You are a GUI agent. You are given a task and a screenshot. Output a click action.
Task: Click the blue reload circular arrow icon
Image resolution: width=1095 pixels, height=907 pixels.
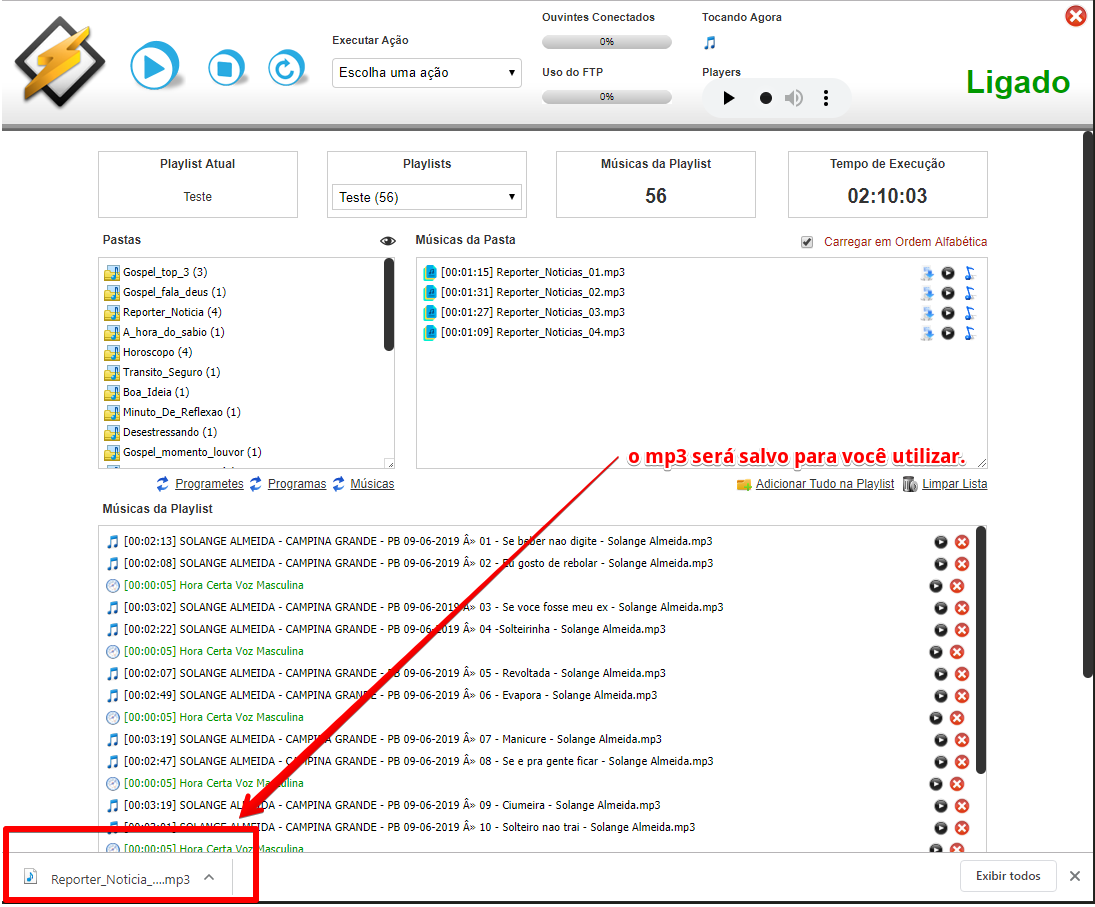tap(286, 68)
